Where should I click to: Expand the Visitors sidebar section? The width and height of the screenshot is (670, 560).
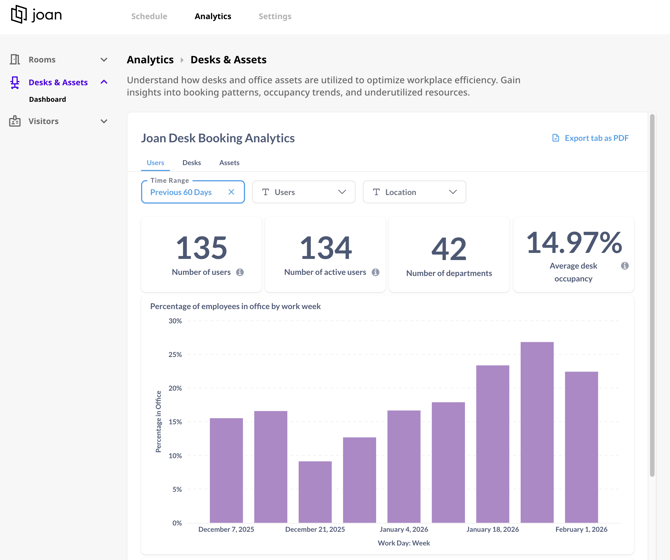click(104, 122)
